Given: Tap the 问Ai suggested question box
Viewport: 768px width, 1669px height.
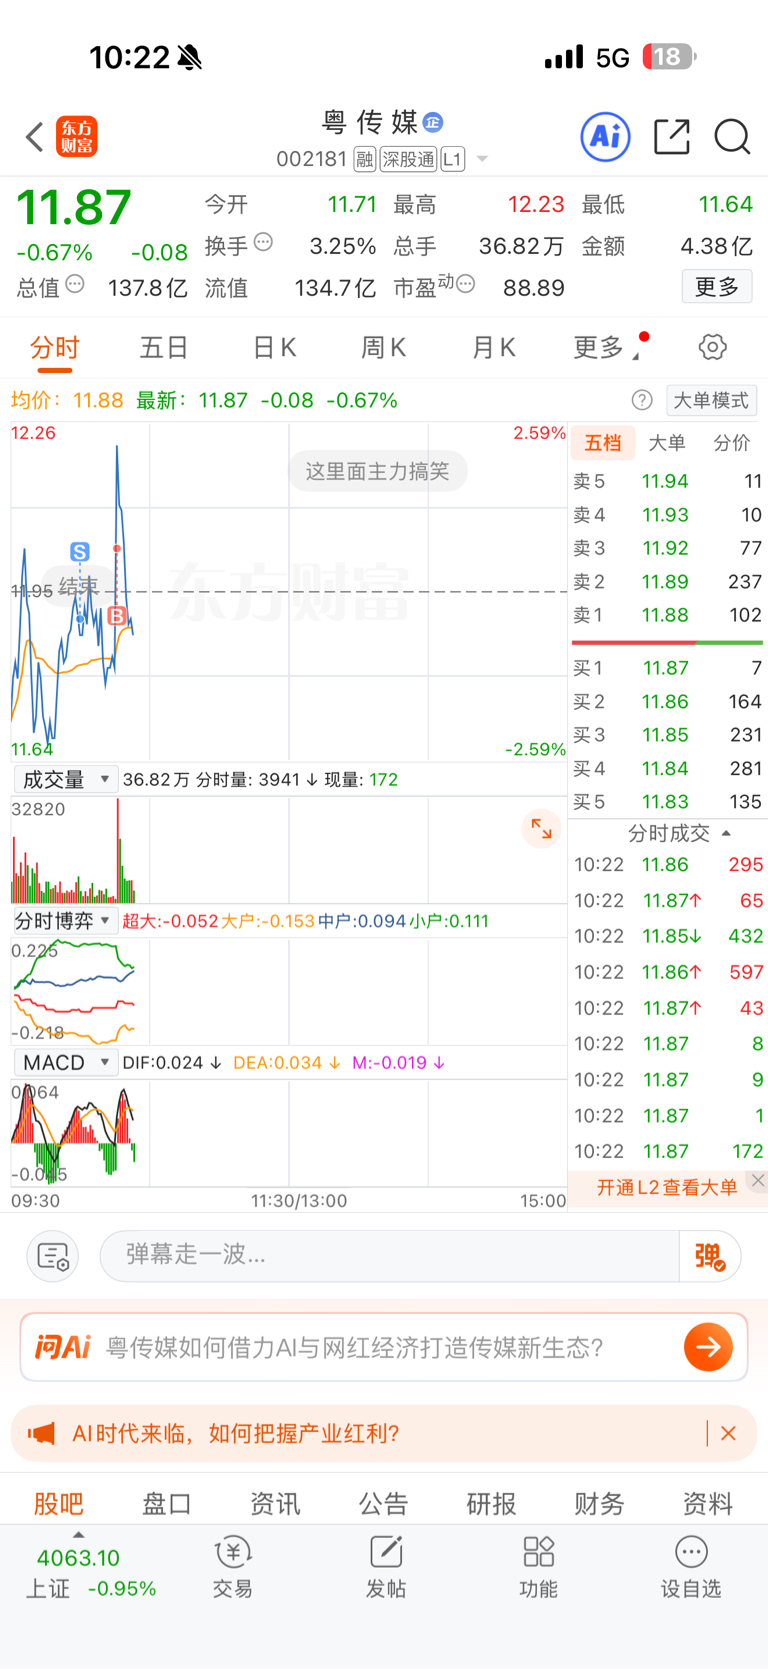Looking at the screenshot, I should point(384,1347).
